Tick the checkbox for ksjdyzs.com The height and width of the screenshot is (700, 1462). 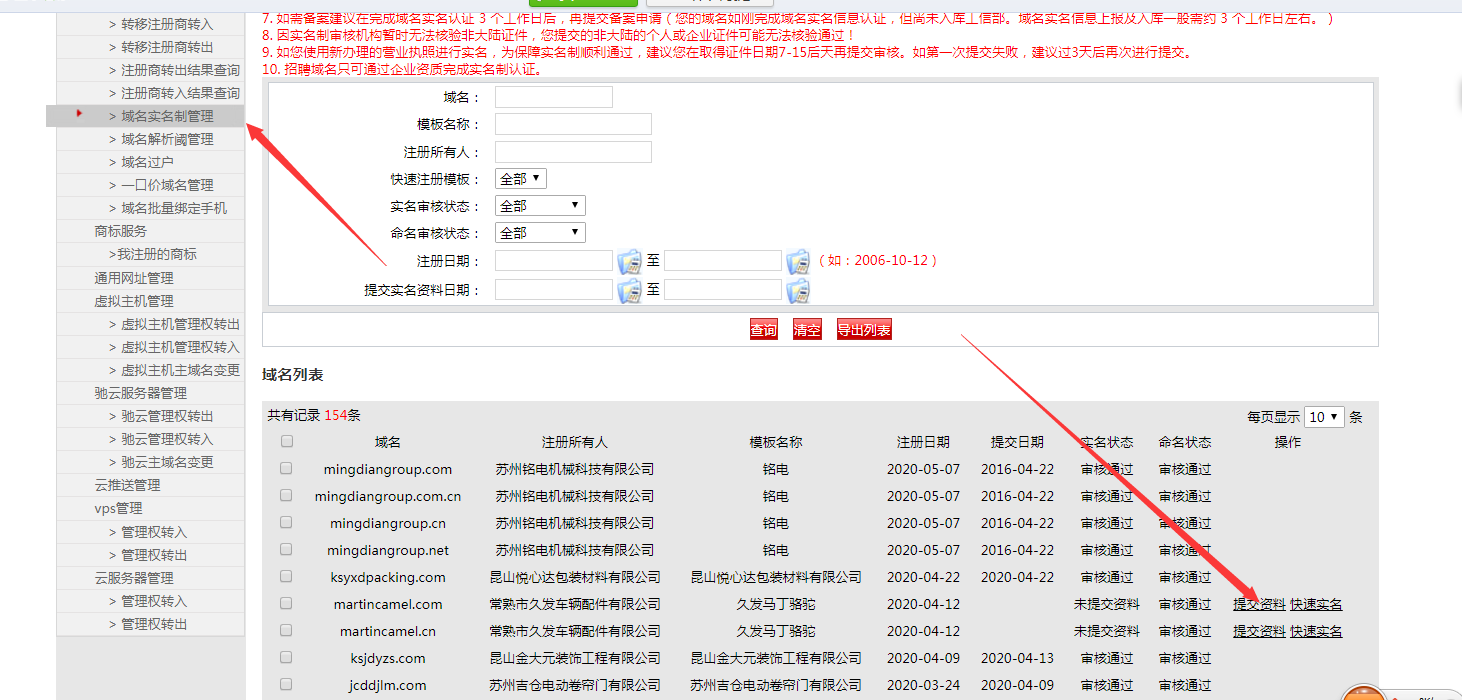[x=287, y=657]
